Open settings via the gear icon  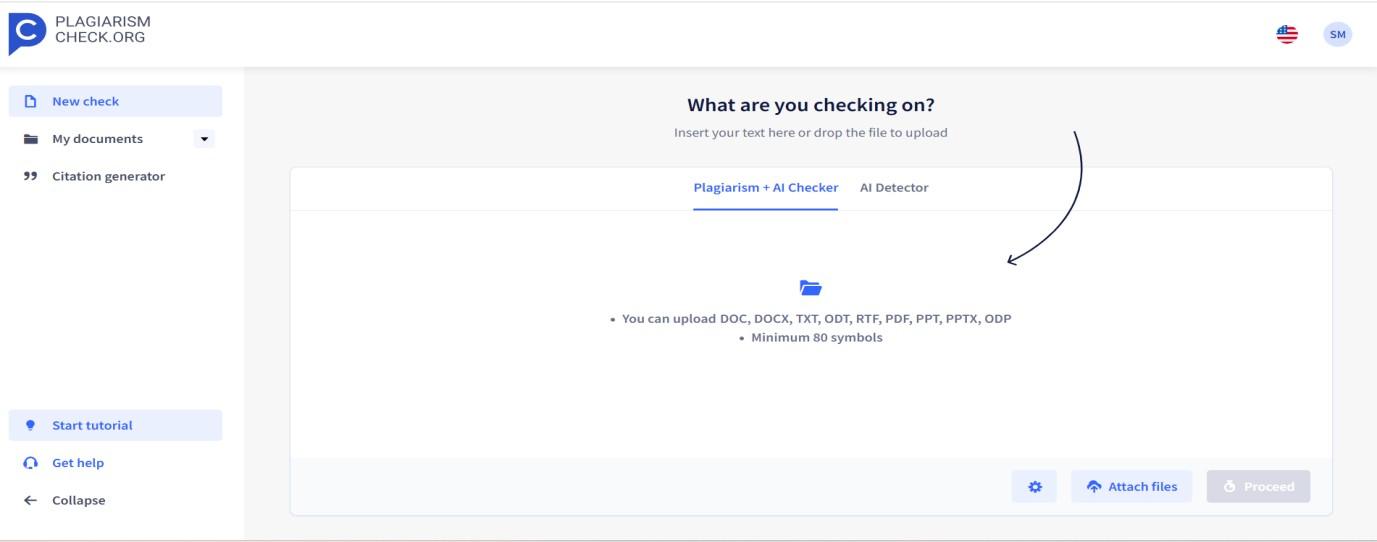pos(1035,487)
